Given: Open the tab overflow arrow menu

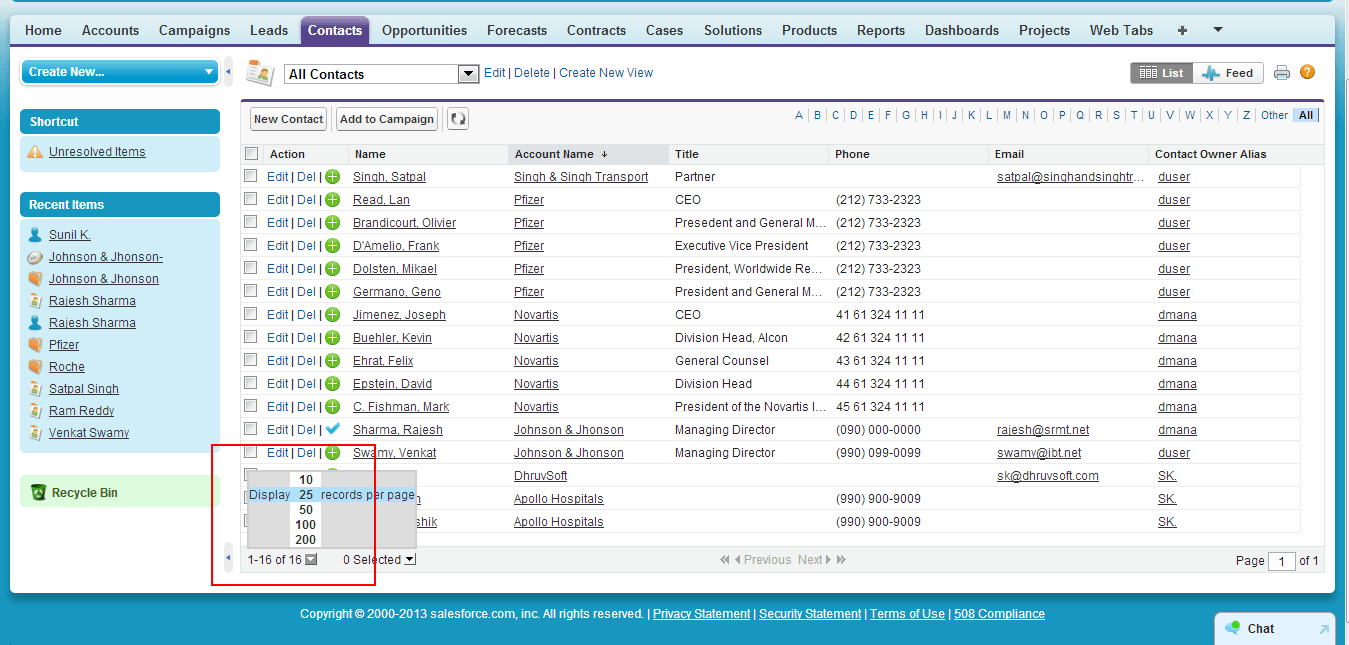Looking at the screenshot, I should (1218, 30).
